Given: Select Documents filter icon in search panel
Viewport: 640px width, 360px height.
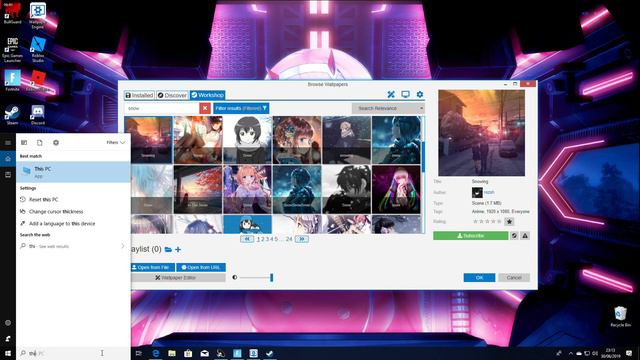Looking at the screenshot, I should (40, 142).
